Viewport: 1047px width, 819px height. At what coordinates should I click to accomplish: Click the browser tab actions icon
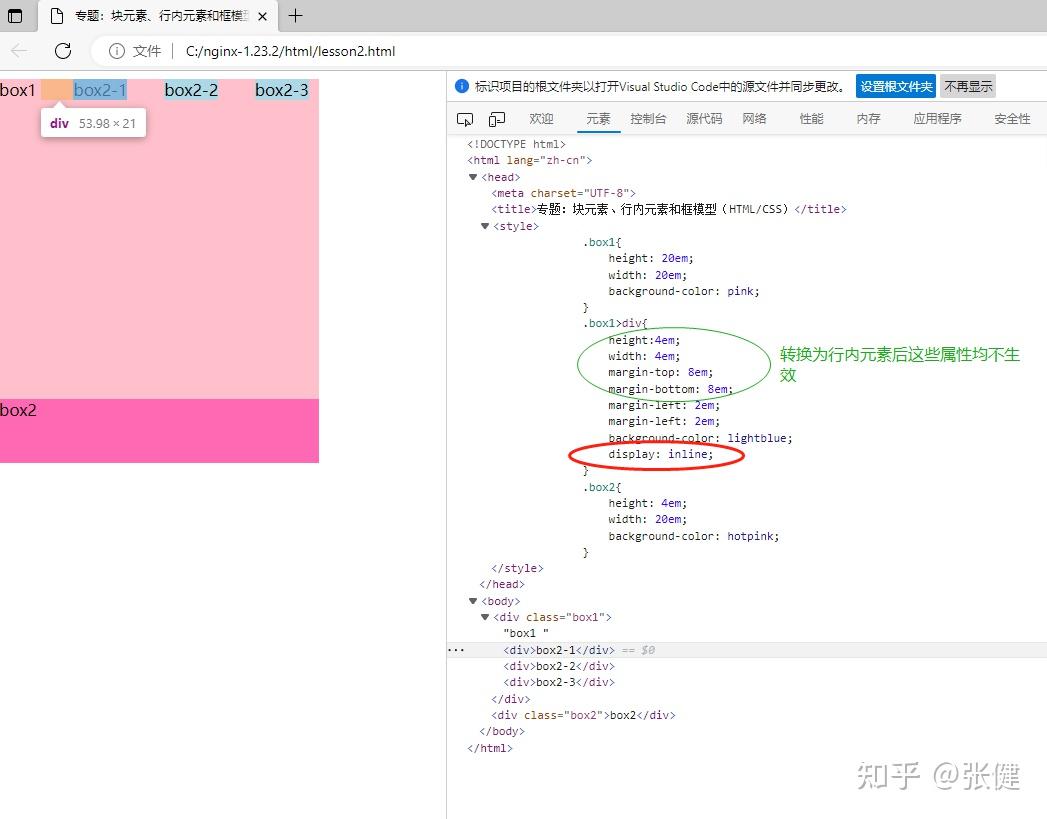click(x=14, y=16)
